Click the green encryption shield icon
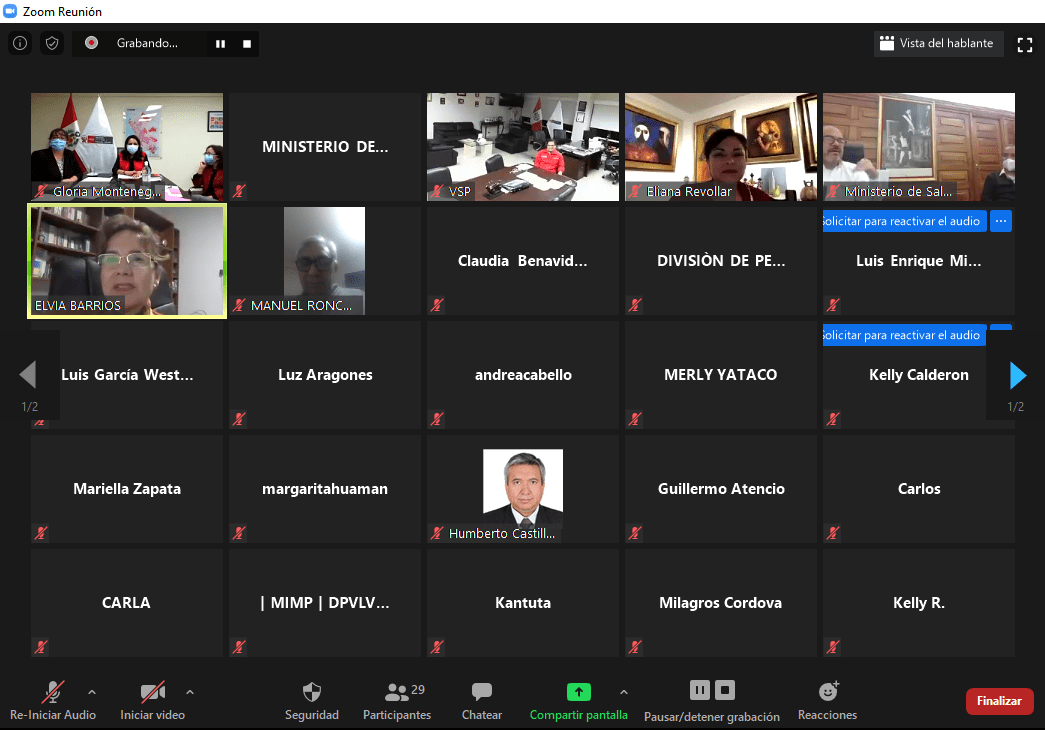 pos(52,43)
